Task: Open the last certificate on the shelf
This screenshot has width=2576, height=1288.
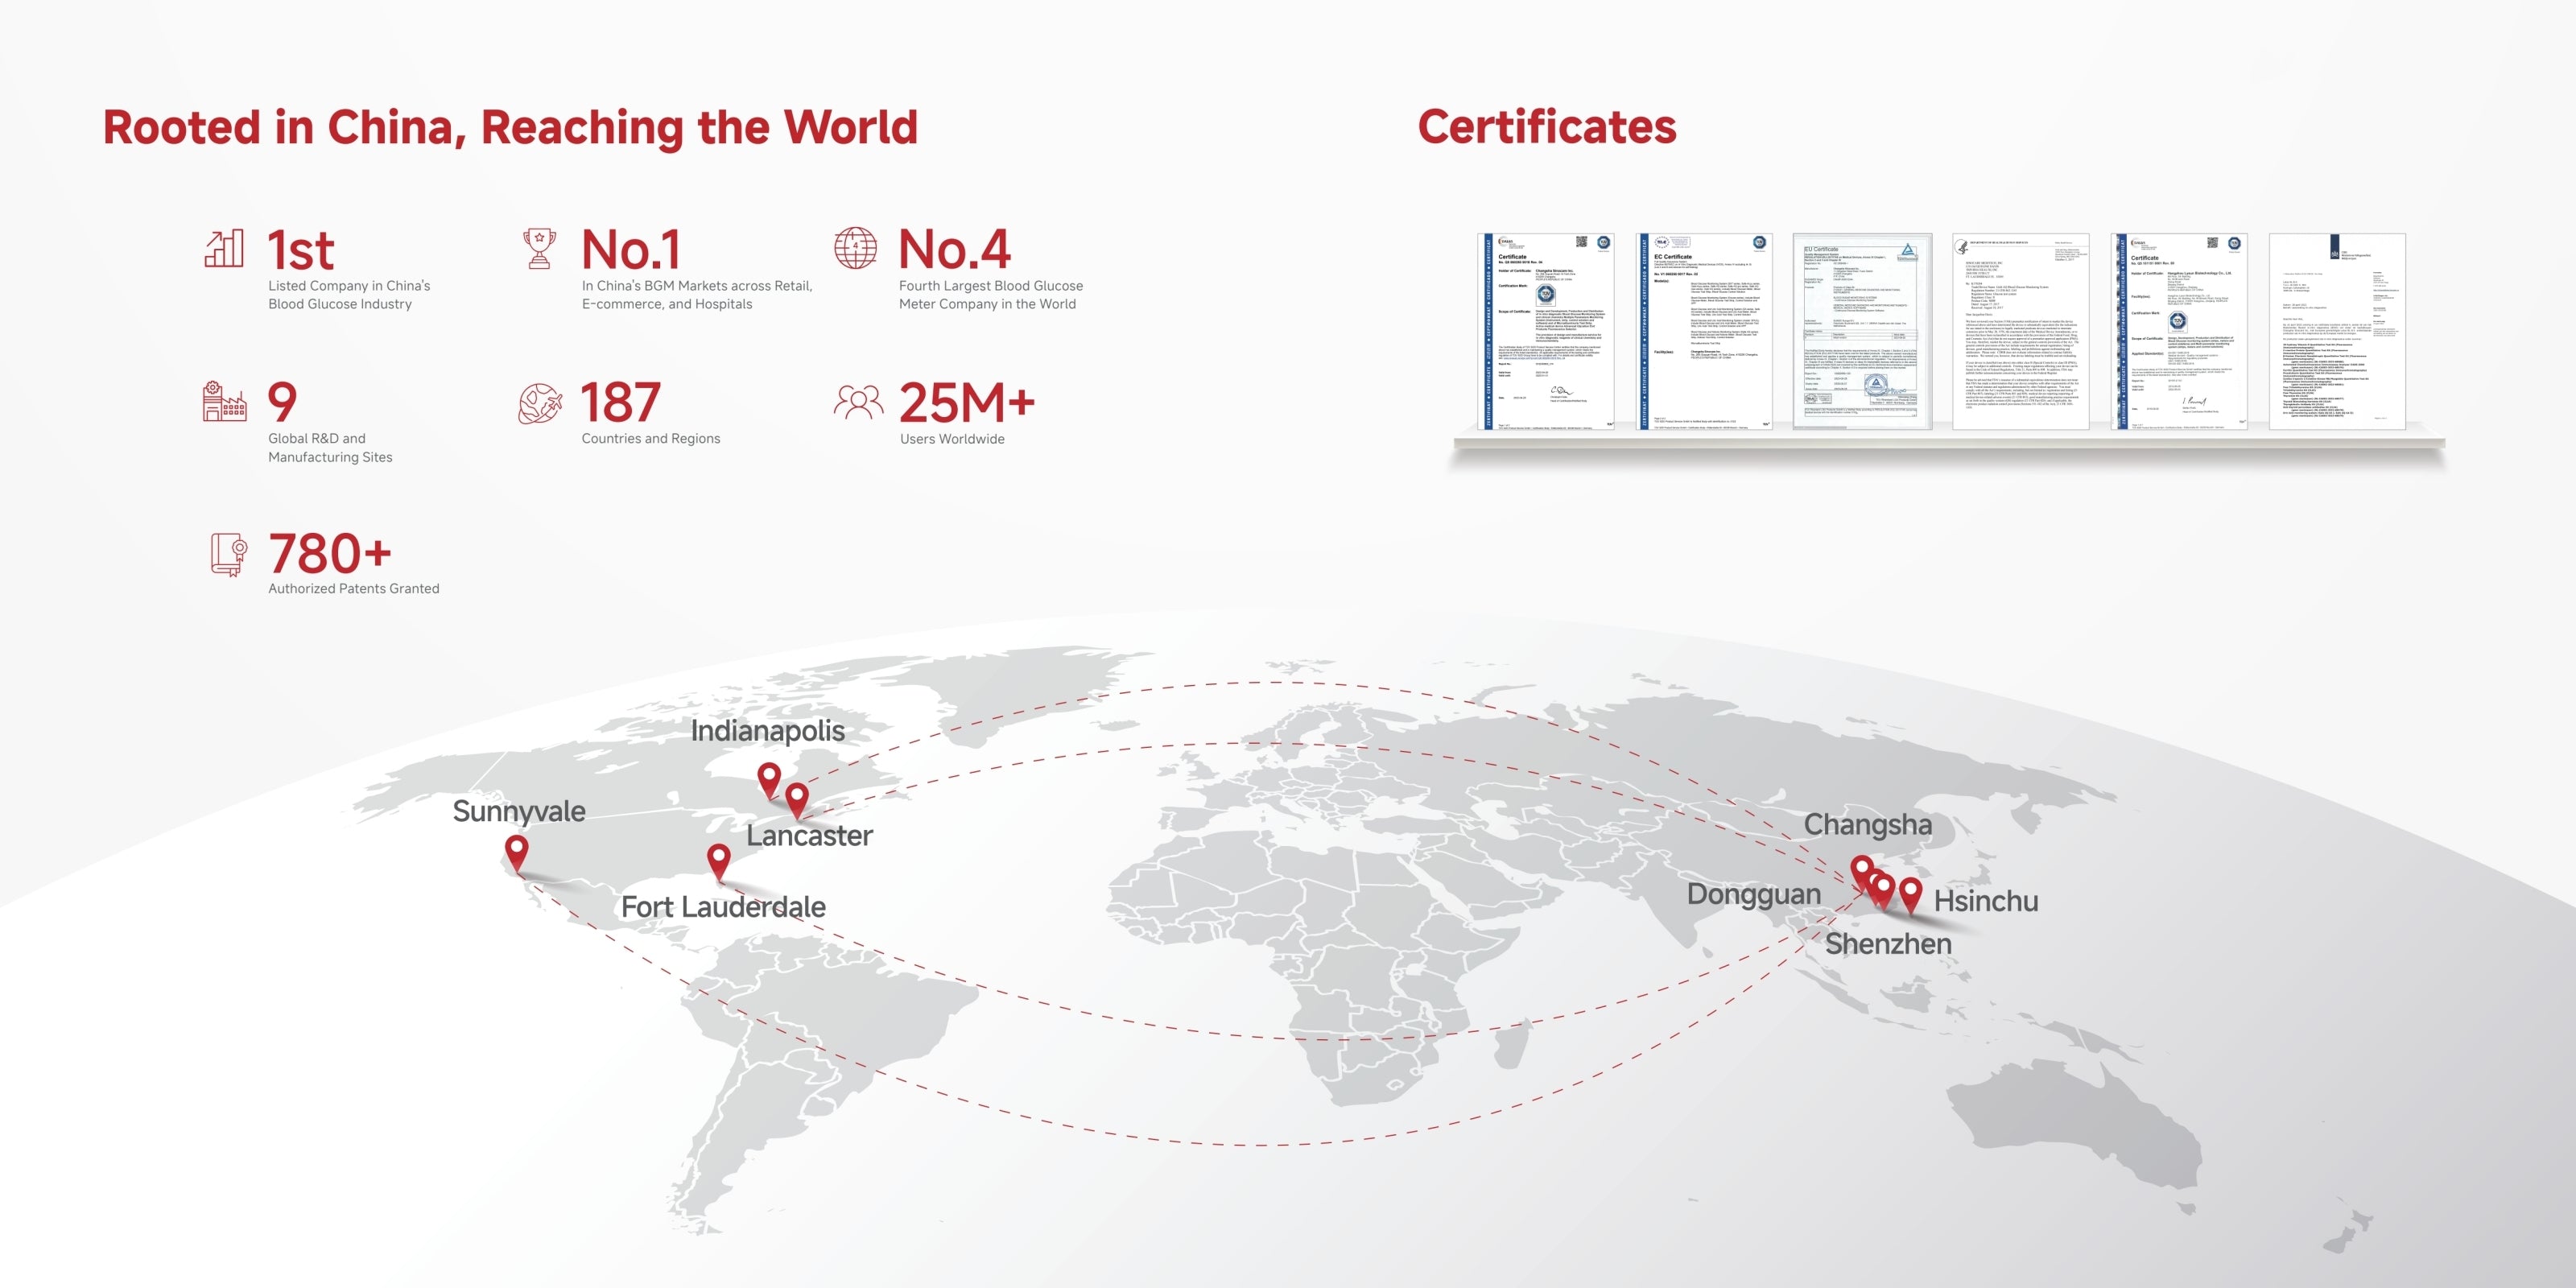Action: (2336, 332)
